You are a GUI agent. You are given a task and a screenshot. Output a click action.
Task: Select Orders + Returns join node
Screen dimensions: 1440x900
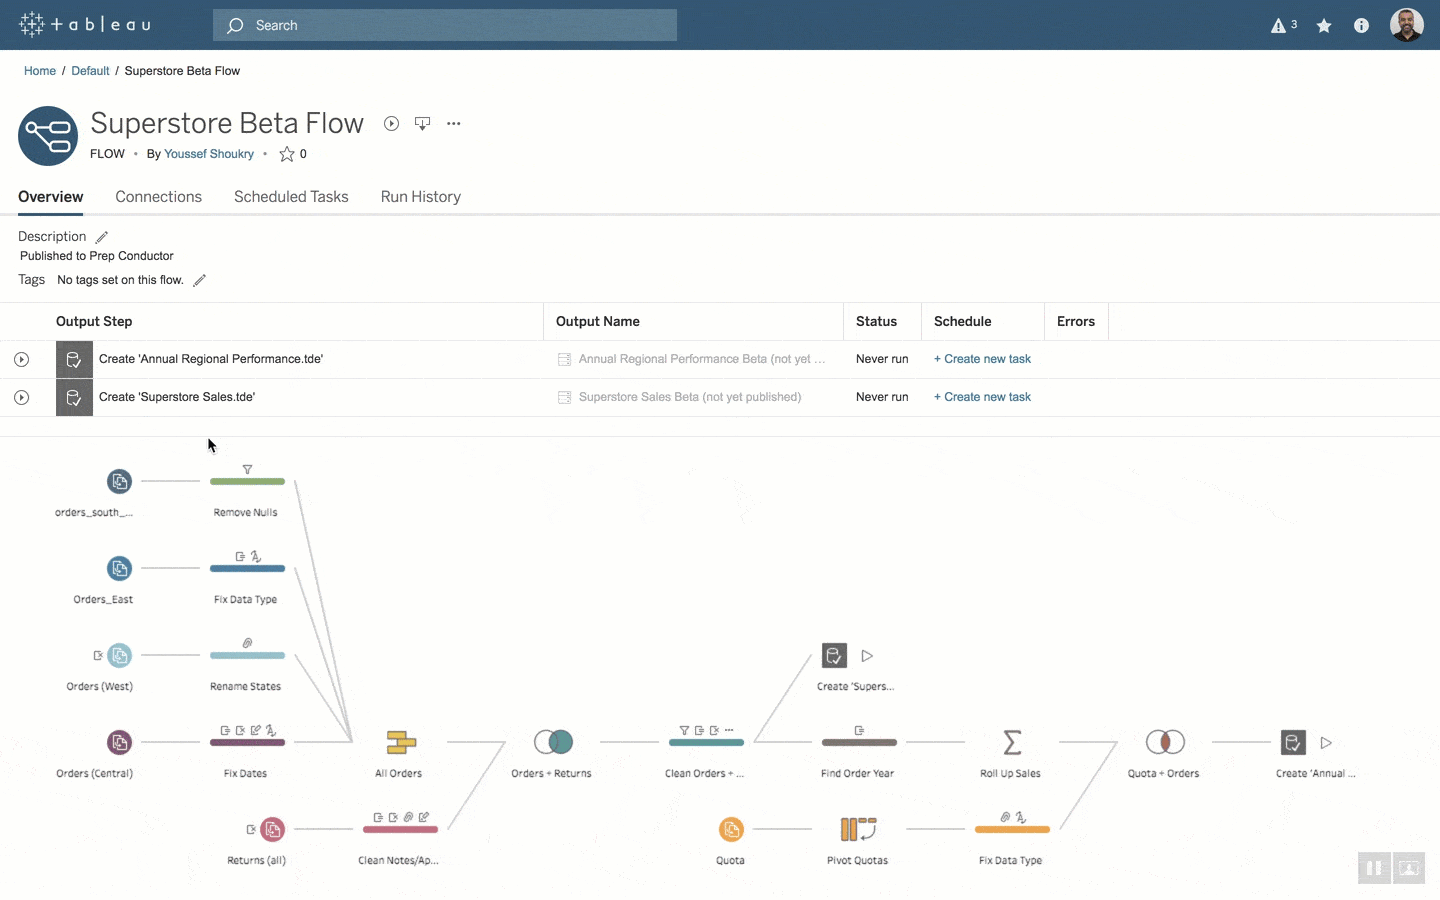(x=553, y=742)
